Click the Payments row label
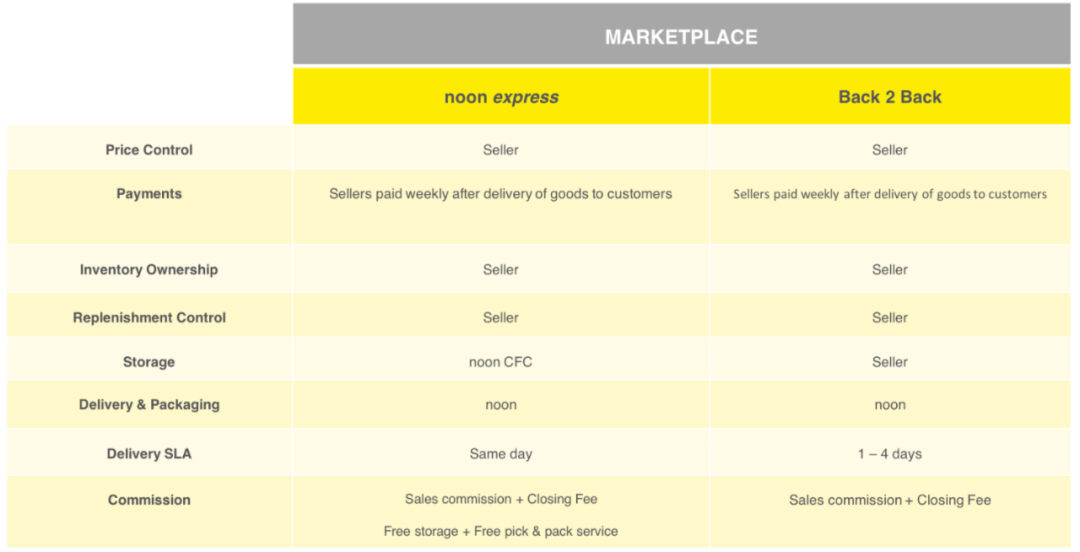Image resolution: width=1080 pixels, height=552 pixels. click(149, 194)
